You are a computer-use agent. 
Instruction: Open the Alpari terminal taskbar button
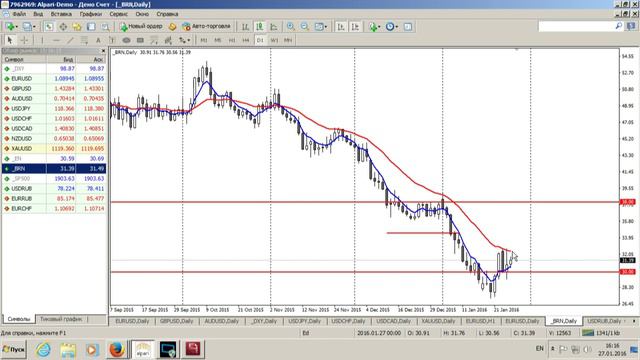click(x=142, y=350)
